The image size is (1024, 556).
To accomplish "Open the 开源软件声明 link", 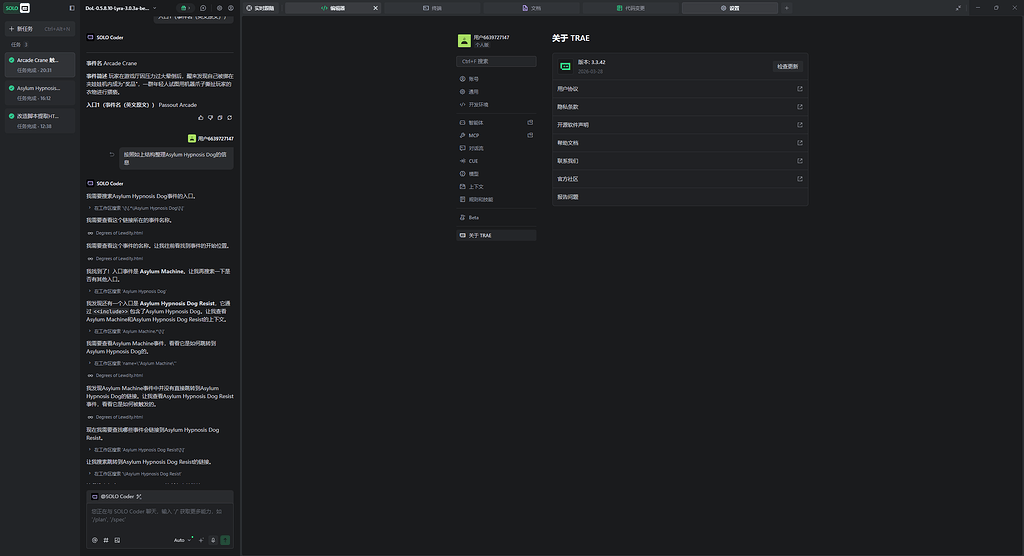I will pyautogui.click(x=680, y=125).
